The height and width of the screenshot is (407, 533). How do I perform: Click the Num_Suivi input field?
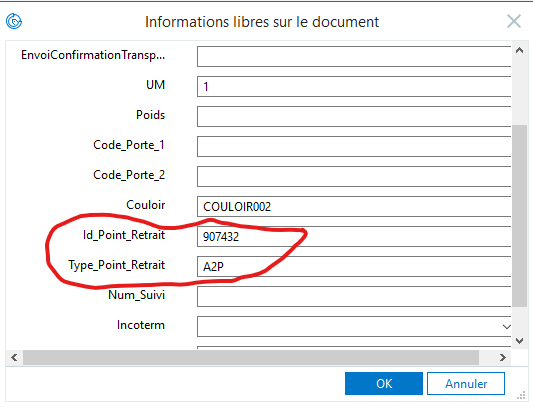(354, 296)
